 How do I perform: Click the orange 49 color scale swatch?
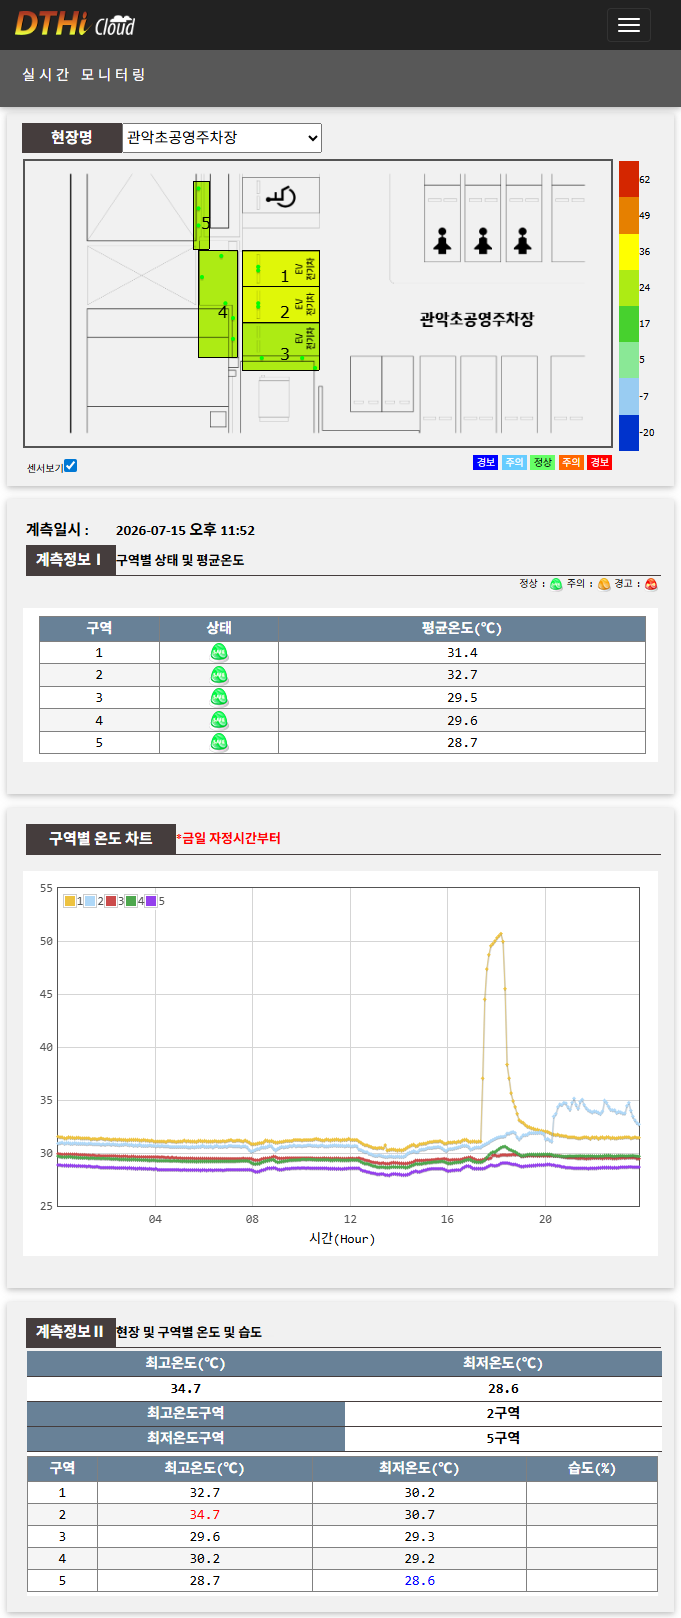click(628, 215)
